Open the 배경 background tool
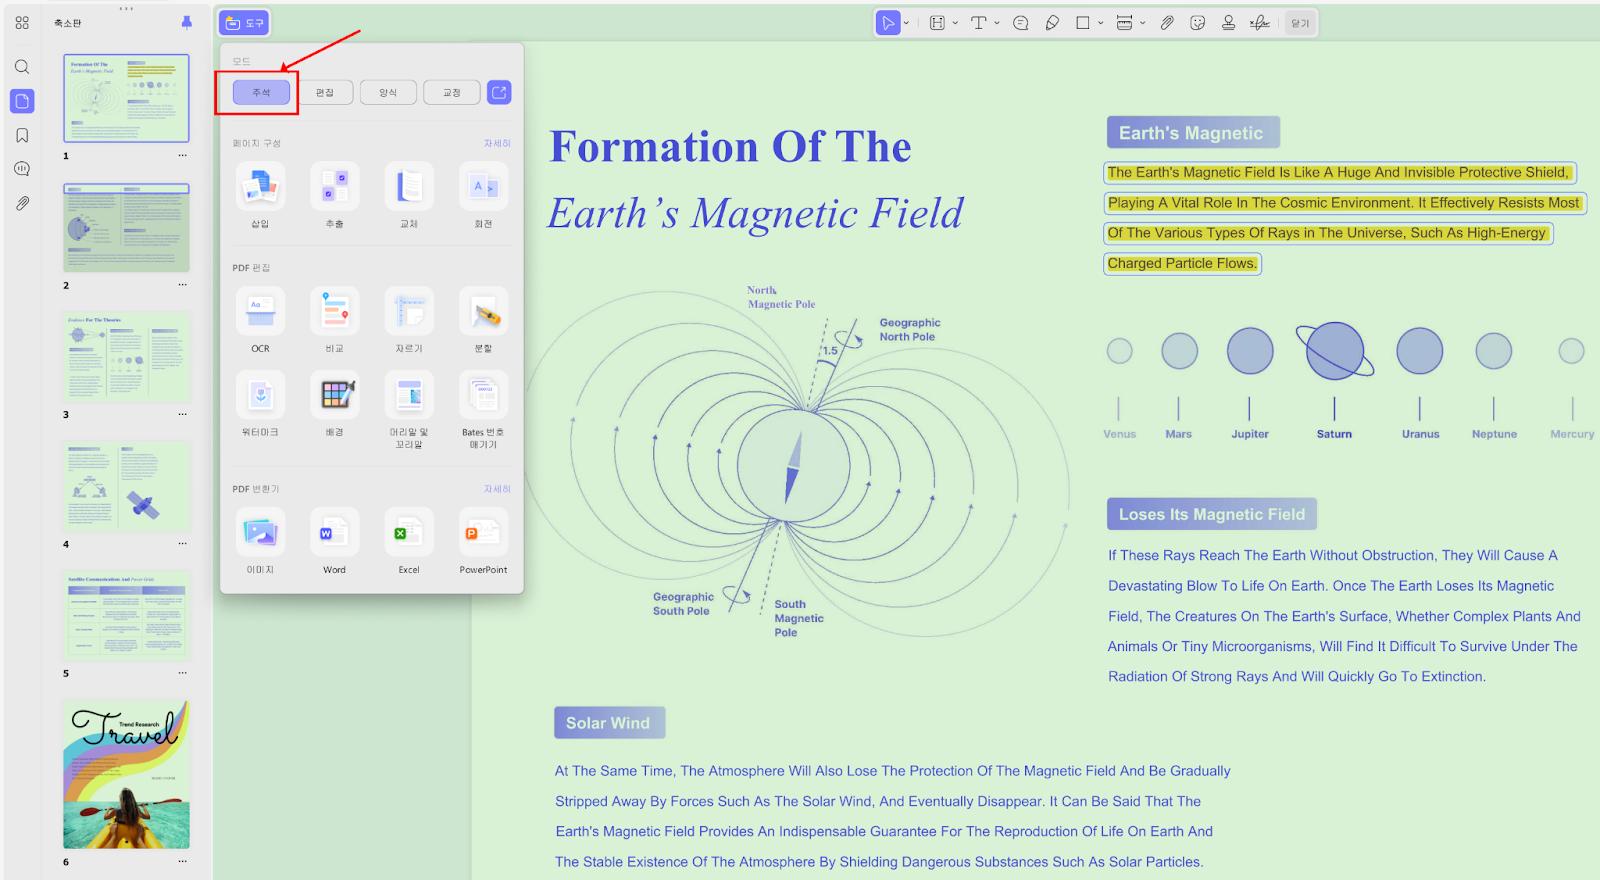1600x880 pixels. tap(334, 394)
